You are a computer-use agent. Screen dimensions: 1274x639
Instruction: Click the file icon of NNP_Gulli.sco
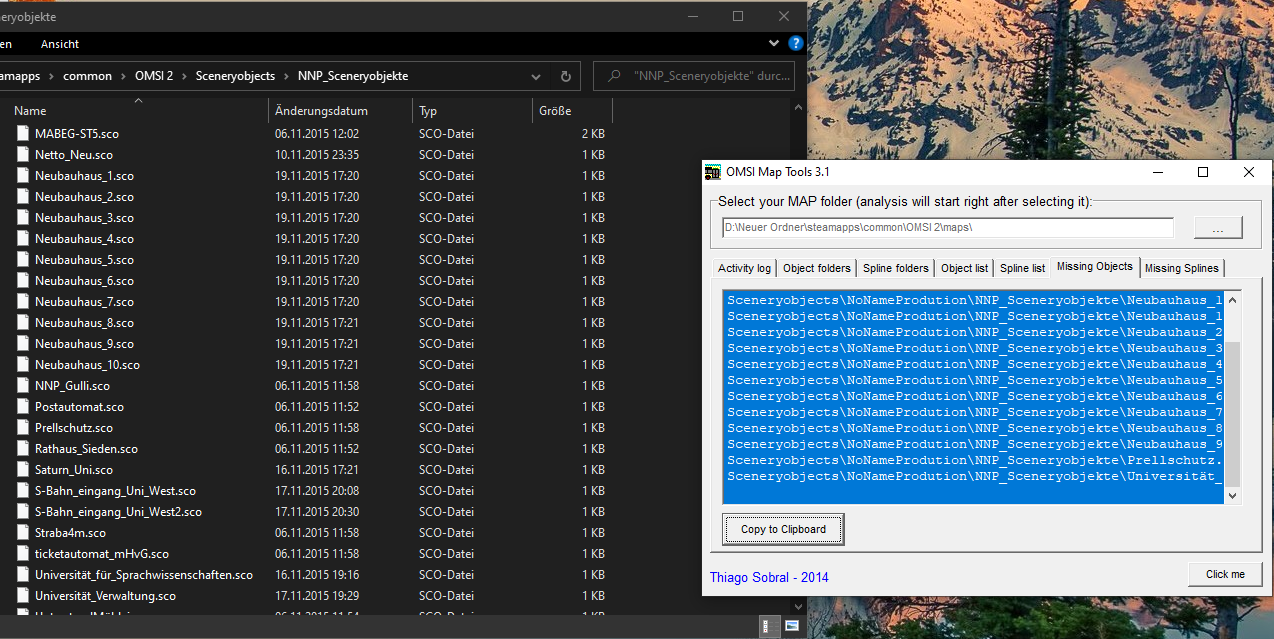pos(24,385)
